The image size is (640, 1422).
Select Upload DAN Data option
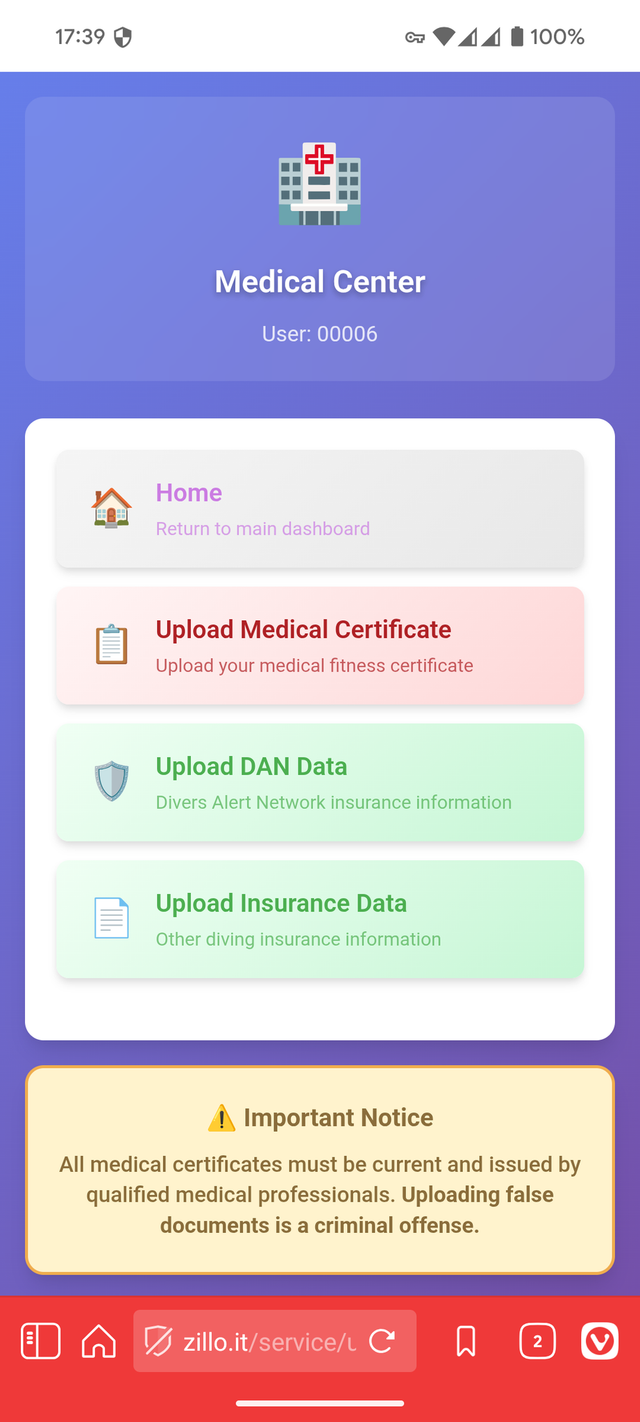coord(320,782)
